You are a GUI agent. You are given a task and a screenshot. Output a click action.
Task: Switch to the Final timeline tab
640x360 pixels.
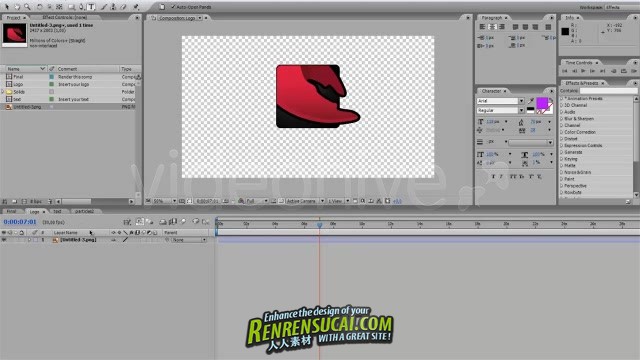click(x=11, y=211)
